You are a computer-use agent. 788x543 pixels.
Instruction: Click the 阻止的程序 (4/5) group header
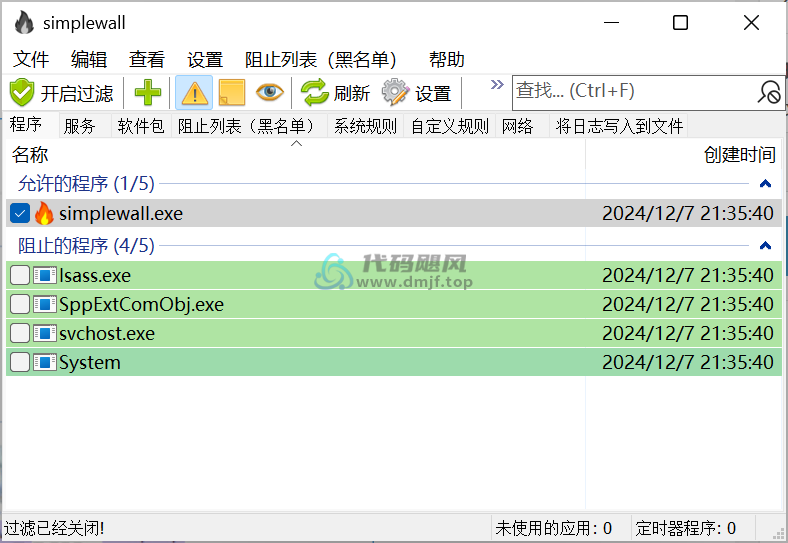[86, 246]
